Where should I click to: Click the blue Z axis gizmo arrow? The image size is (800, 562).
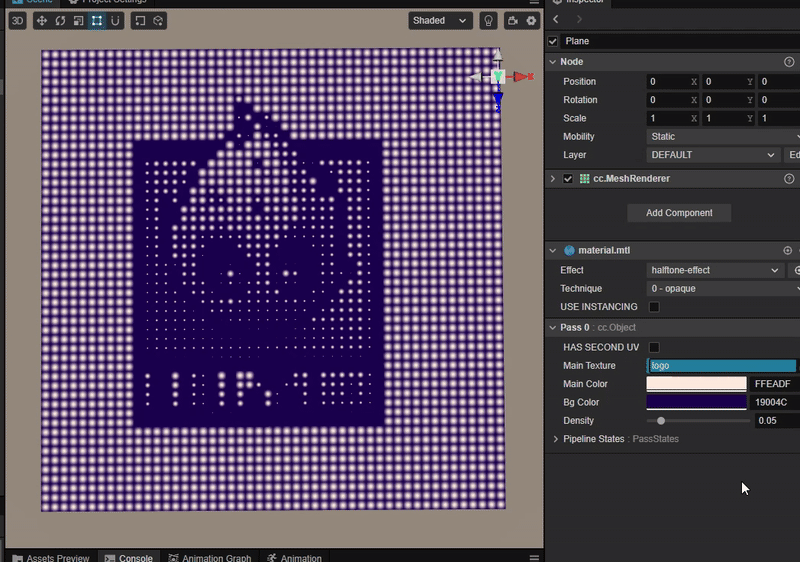click(x=498, y=100)
